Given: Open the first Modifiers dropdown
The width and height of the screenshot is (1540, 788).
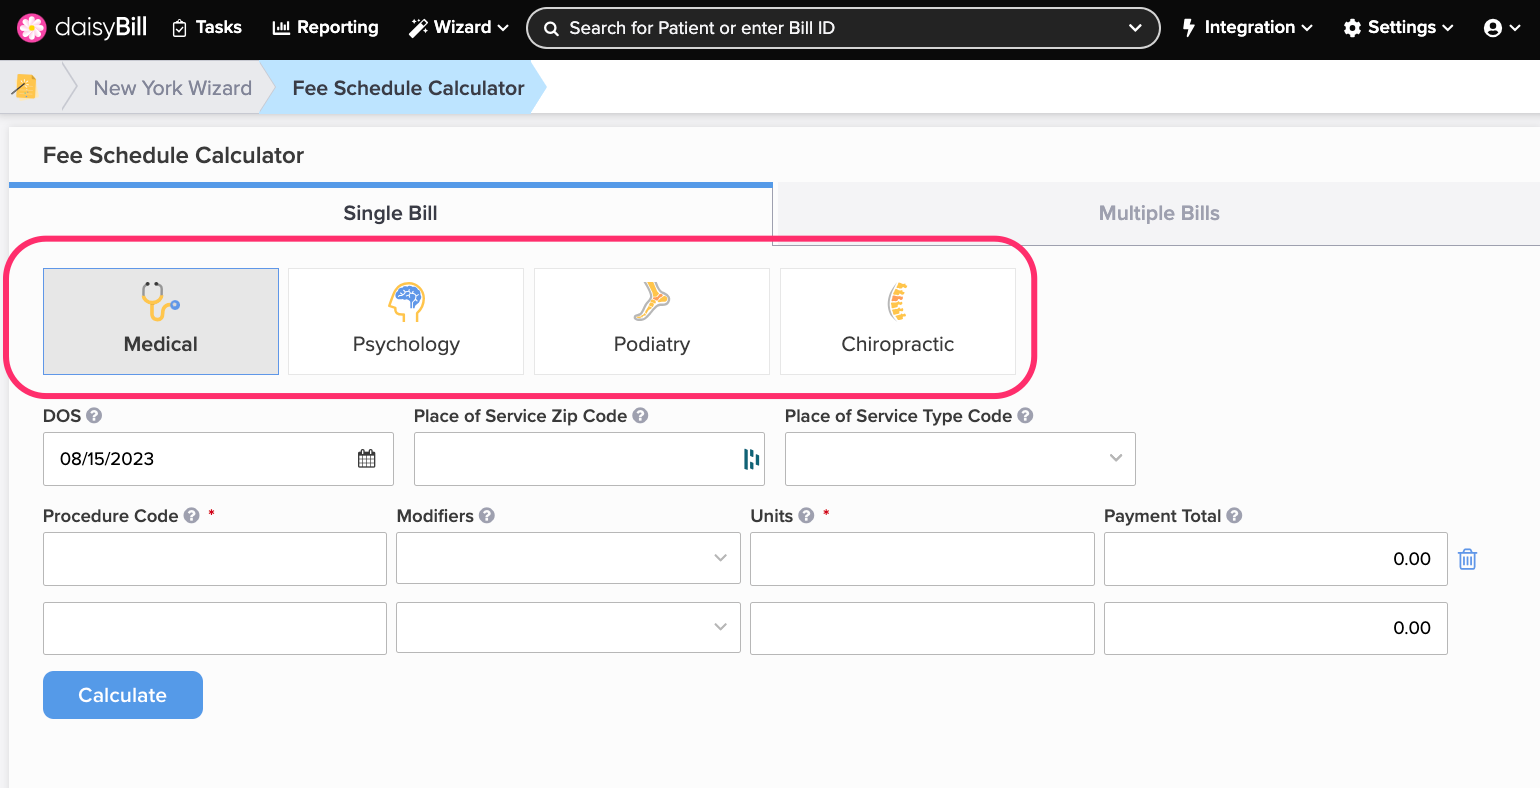Looking at the screenshot, I should point(568,558).
